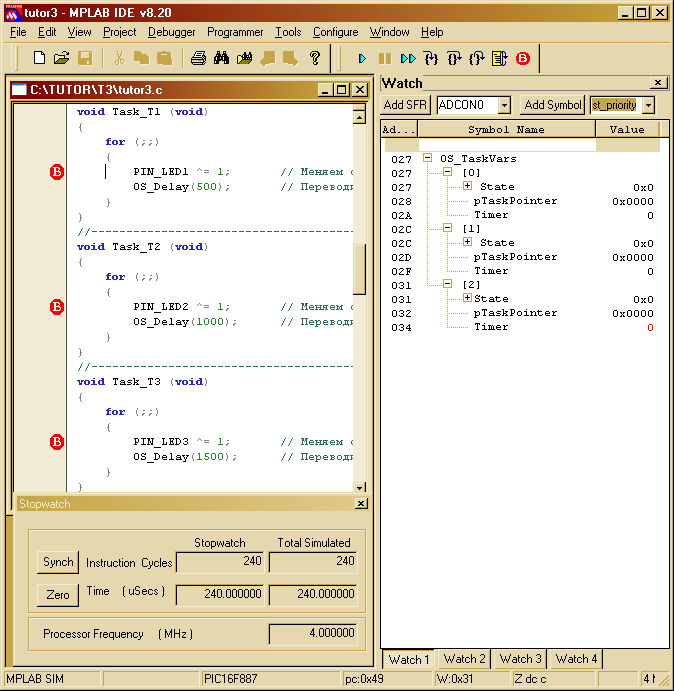Open Breakpoints dialog via red B toolbar icon
Image resolution: width=674 pixels, height=691 pixels.
point(523,58)
